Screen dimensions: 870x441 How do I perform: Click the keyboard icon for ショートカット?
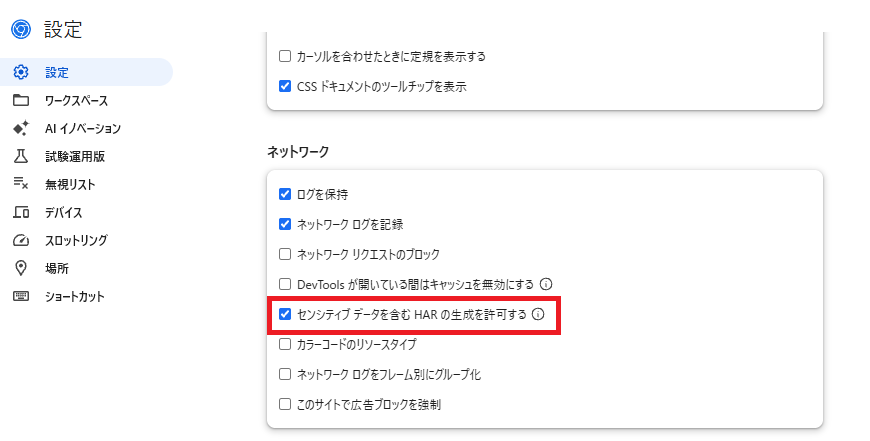pyautogui.click(x=21, y=296)
